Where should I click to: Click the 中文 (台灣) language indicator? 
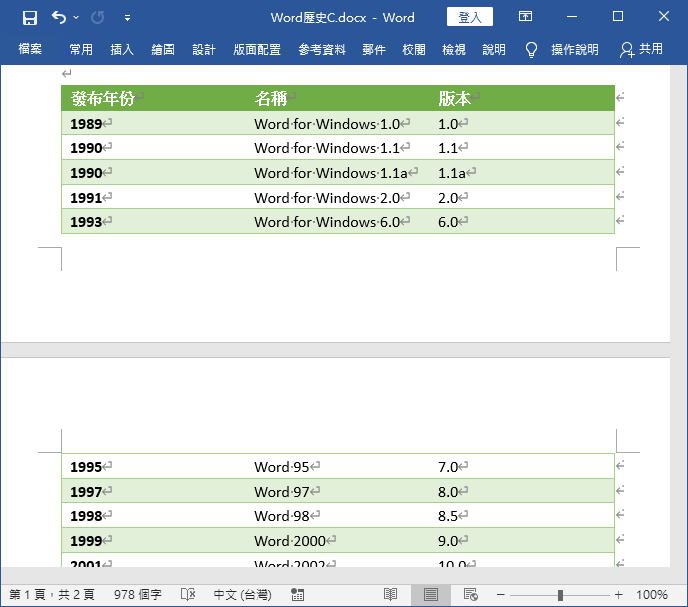(243, 595)
